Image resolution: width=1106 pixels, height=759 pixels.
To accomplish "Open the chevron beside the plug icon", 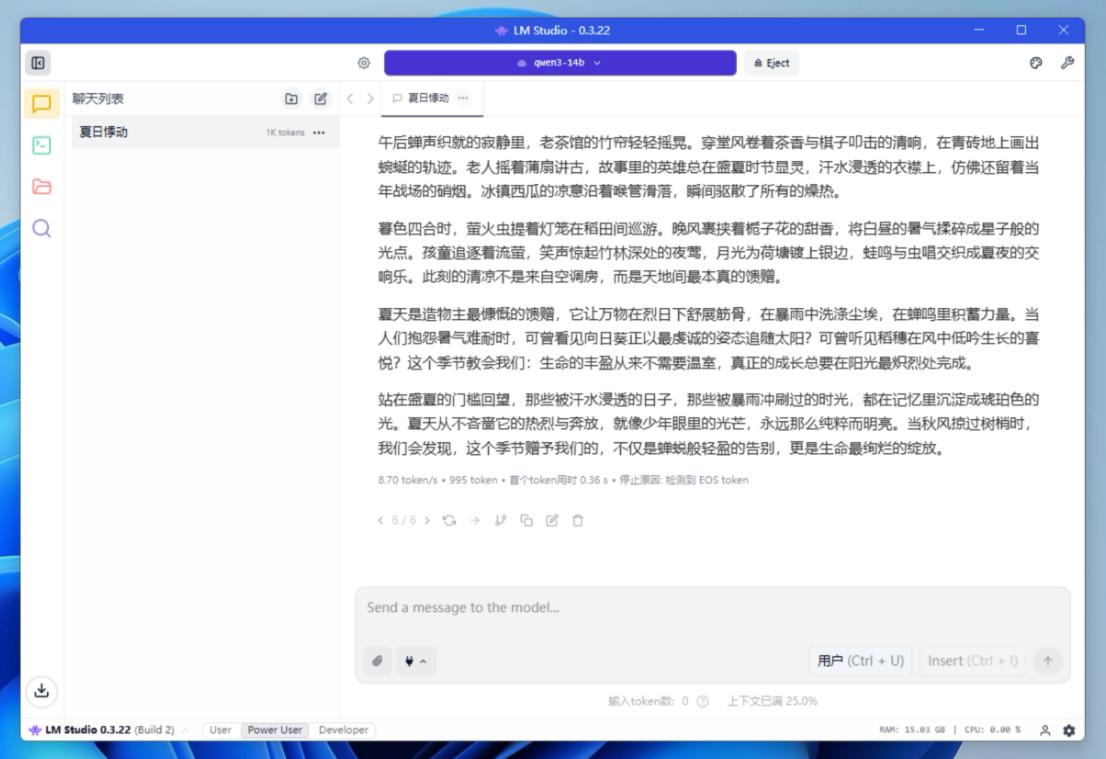I will click(x=424, y=661).
